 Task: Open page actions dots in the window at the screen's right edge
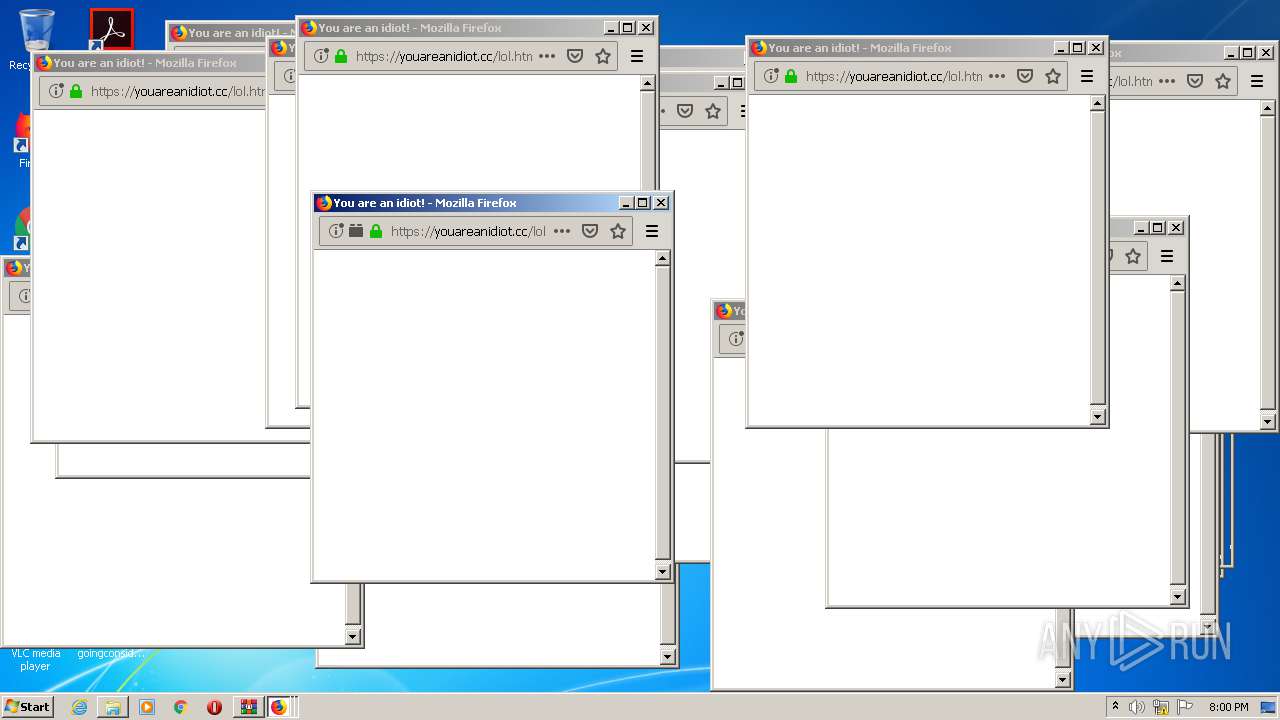point(1167,81)
